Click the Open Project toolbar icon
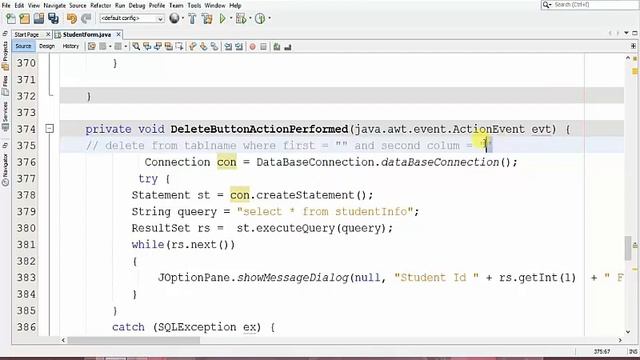This screenshot has height=360, width=640. [39, 18]
